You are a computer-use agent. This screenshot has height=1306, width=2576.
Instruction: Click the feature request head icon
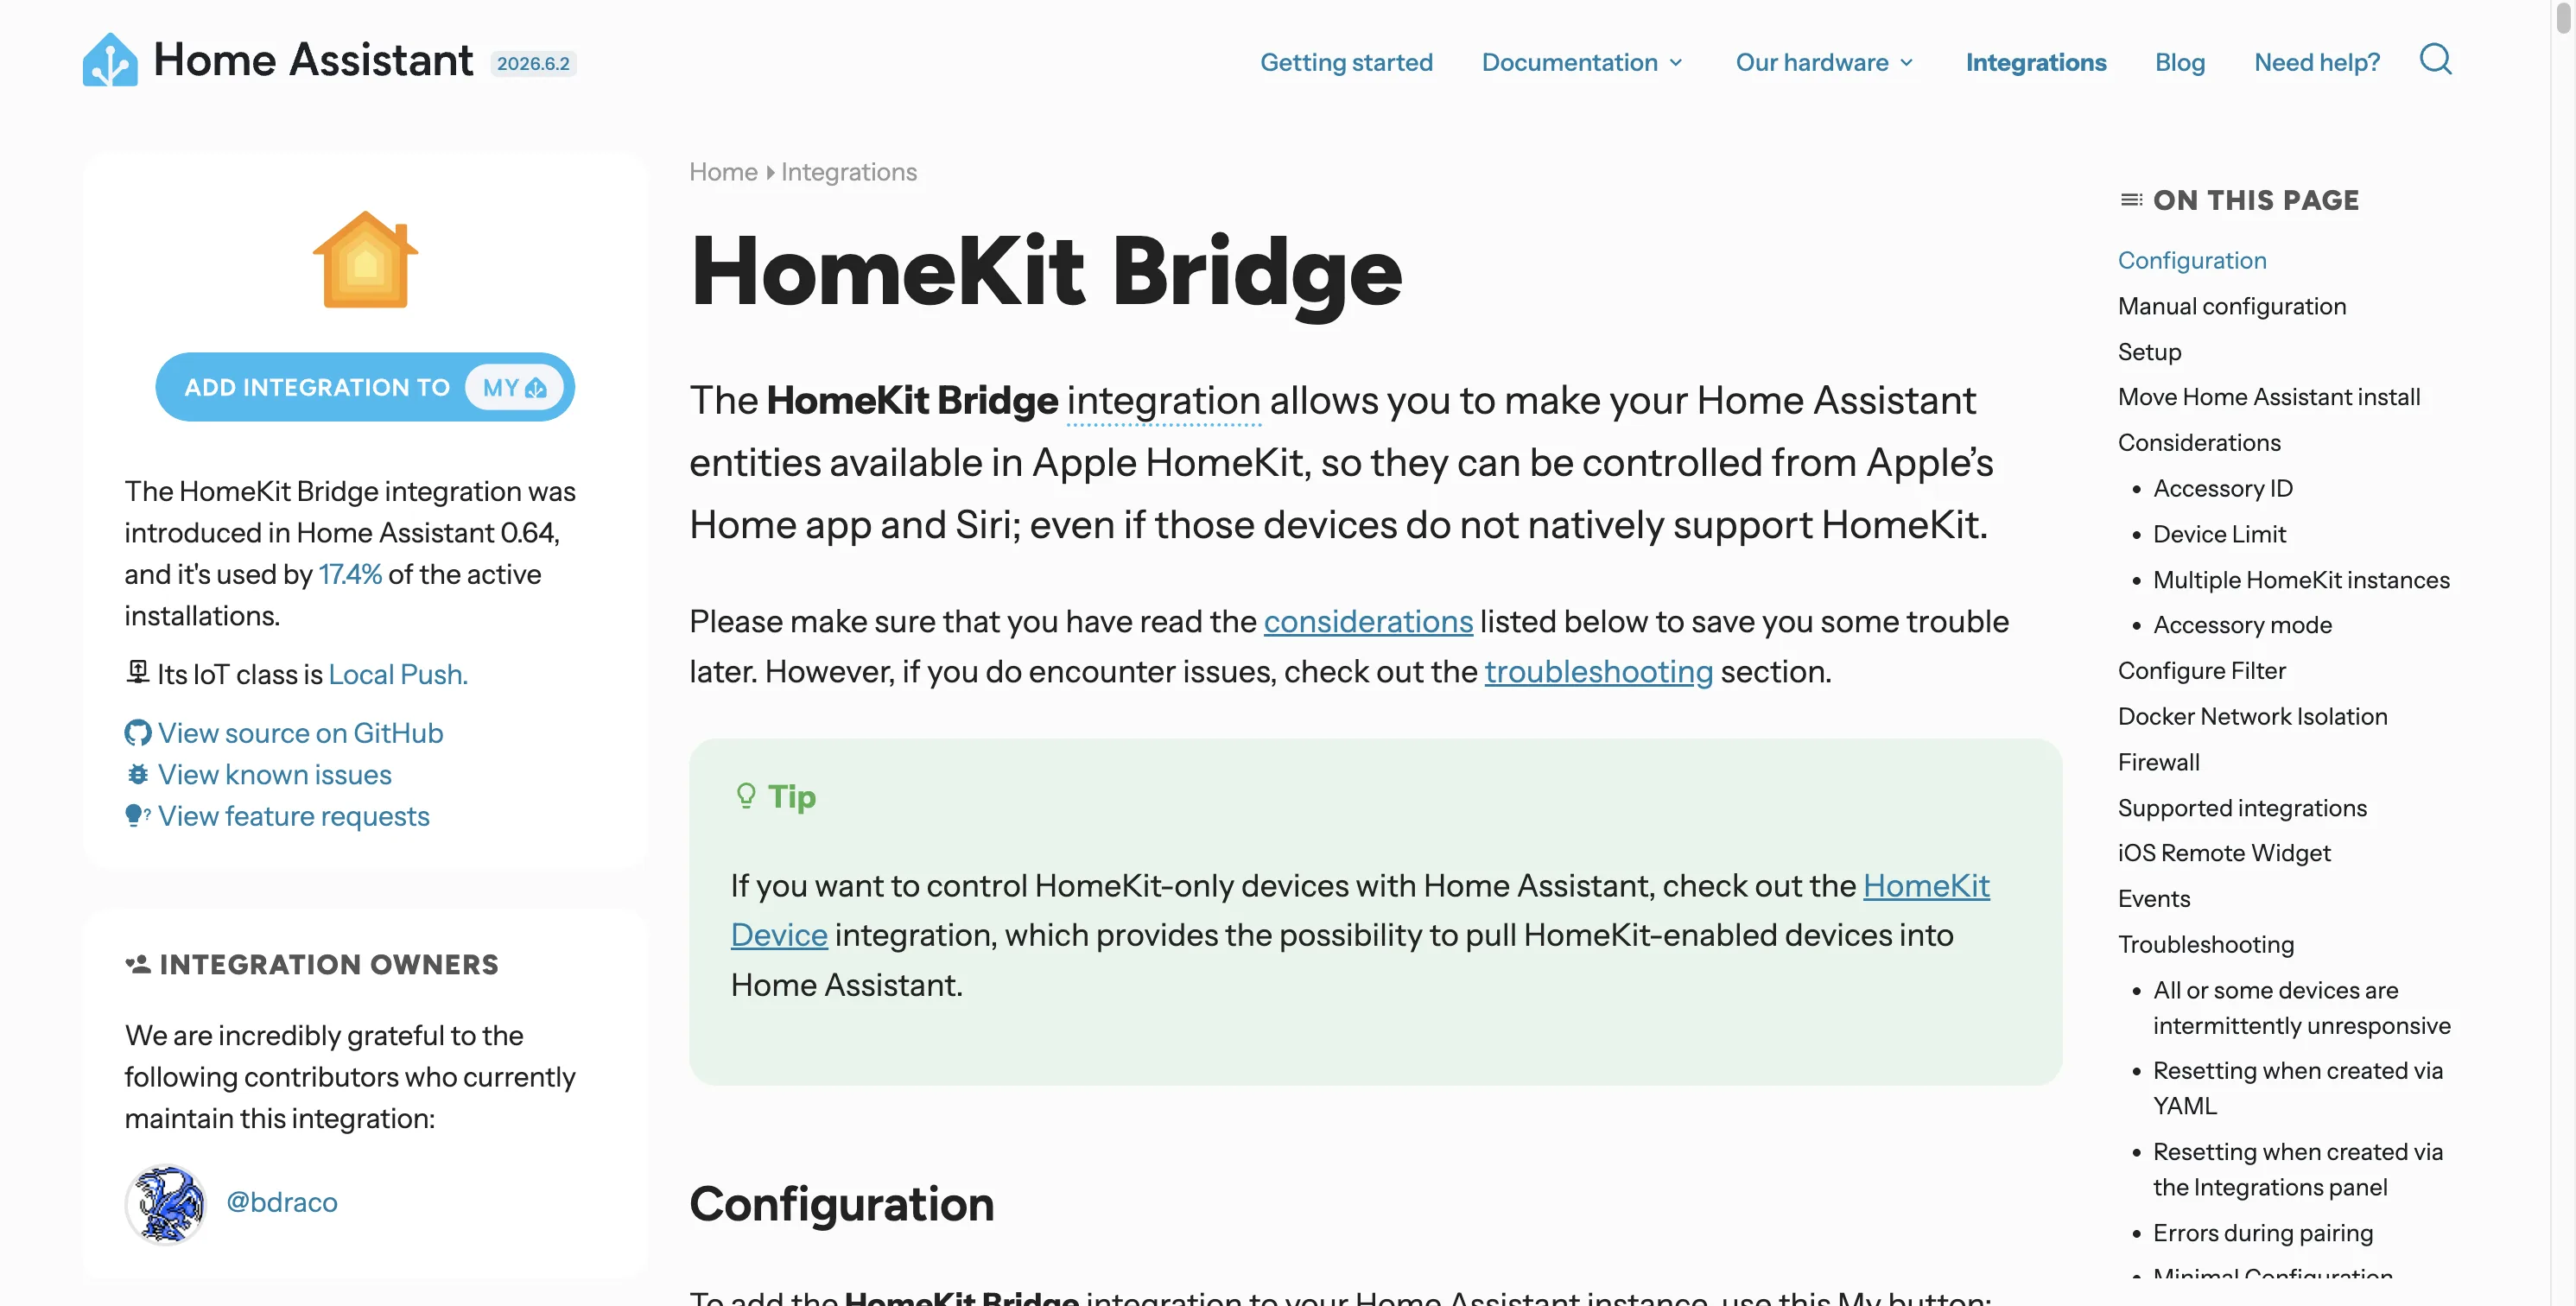[138, 816]
